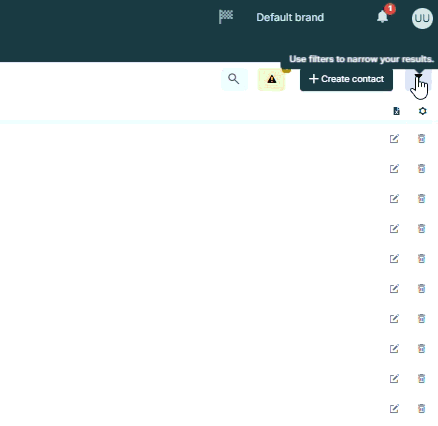
Task: Edit the second contact row
Action: click(x=394, y=168)
